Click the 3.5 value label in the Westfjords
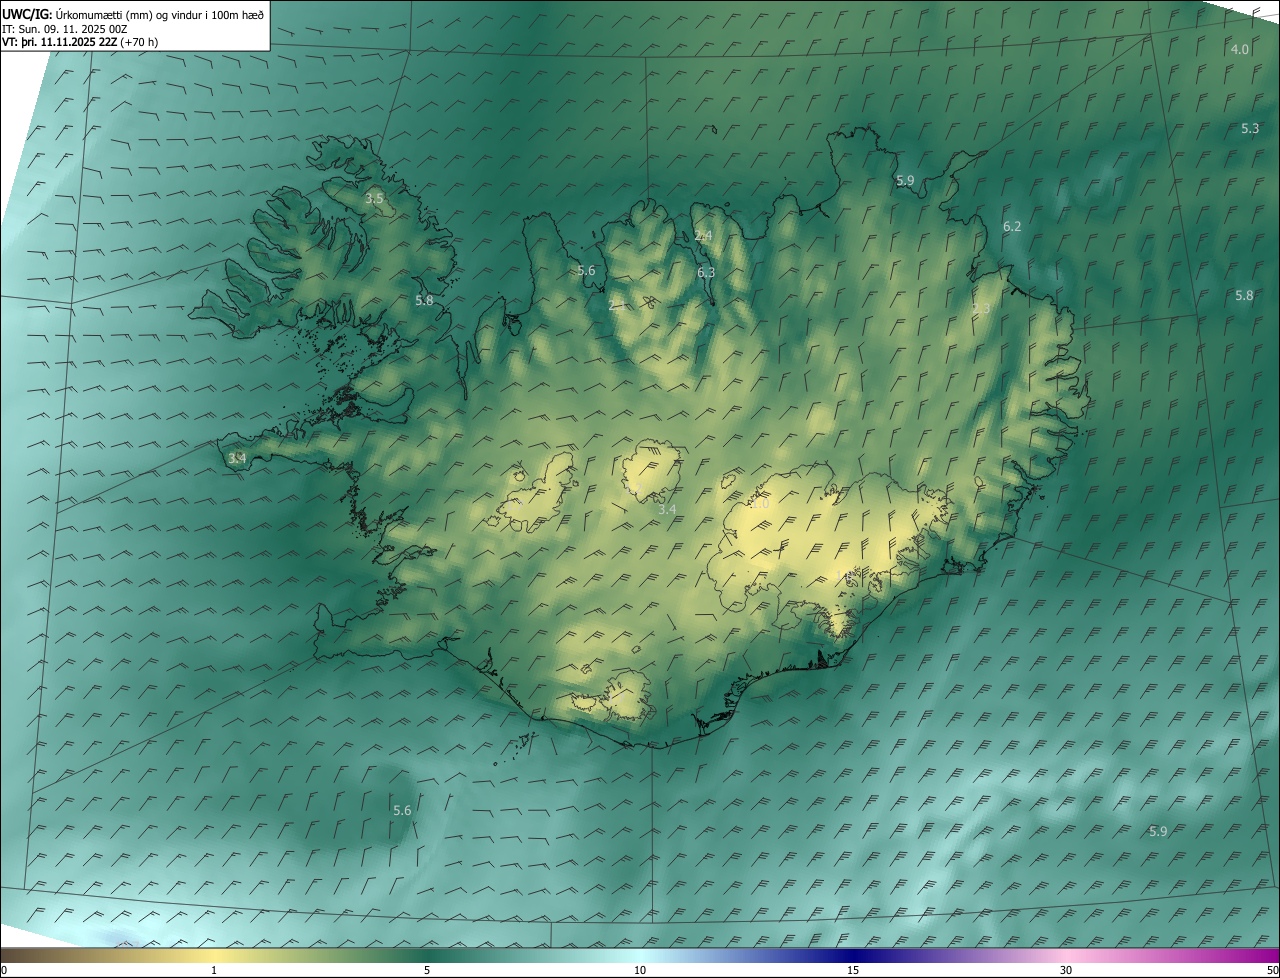This screenshot has height=978, width=1280. (x=374, y=199)
